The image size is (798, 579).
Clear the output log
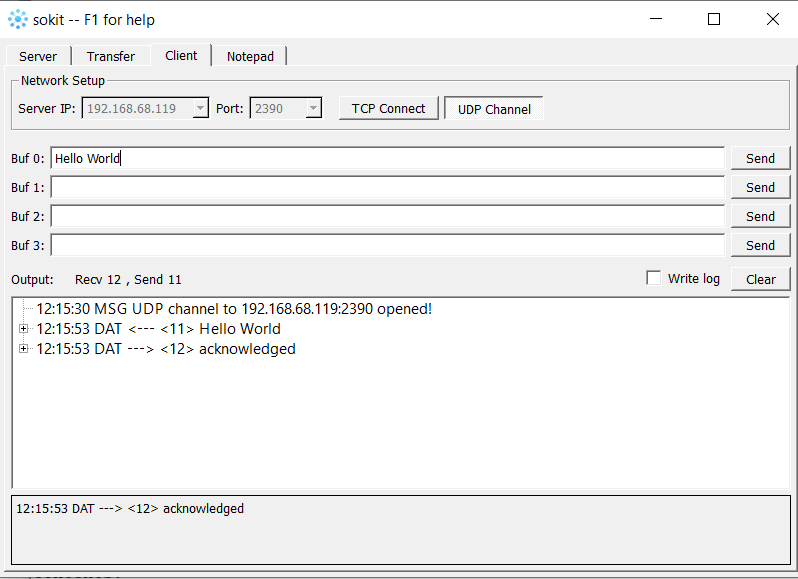tap(760, 279)
